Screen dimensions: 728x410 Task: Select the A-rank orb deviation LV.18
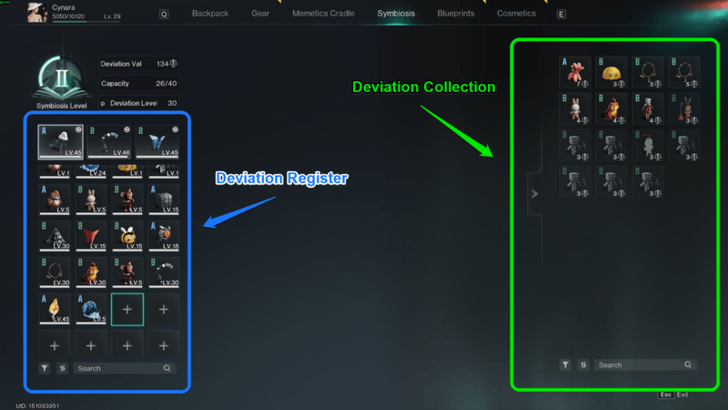(x=164, y=236)
